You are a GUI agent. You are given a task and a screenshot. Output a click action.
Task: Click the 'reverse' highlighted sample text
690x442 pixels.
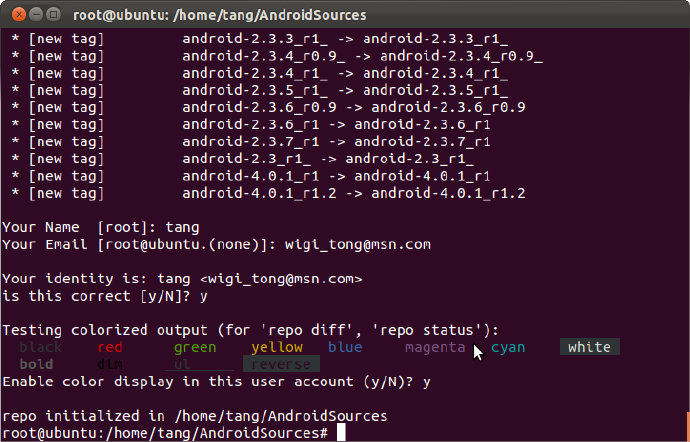tap(281, 364)
